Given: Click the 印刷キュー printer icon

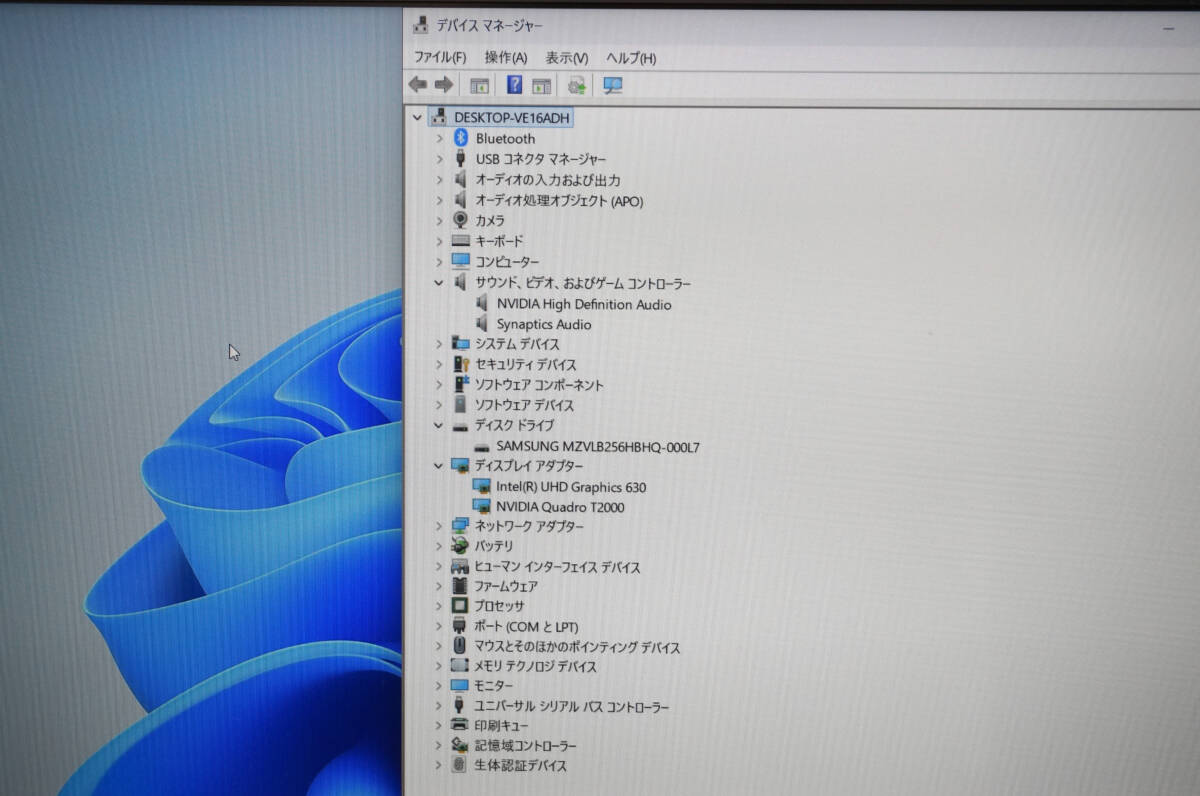Looking at the screenshot, I should (x=459, y=725).
